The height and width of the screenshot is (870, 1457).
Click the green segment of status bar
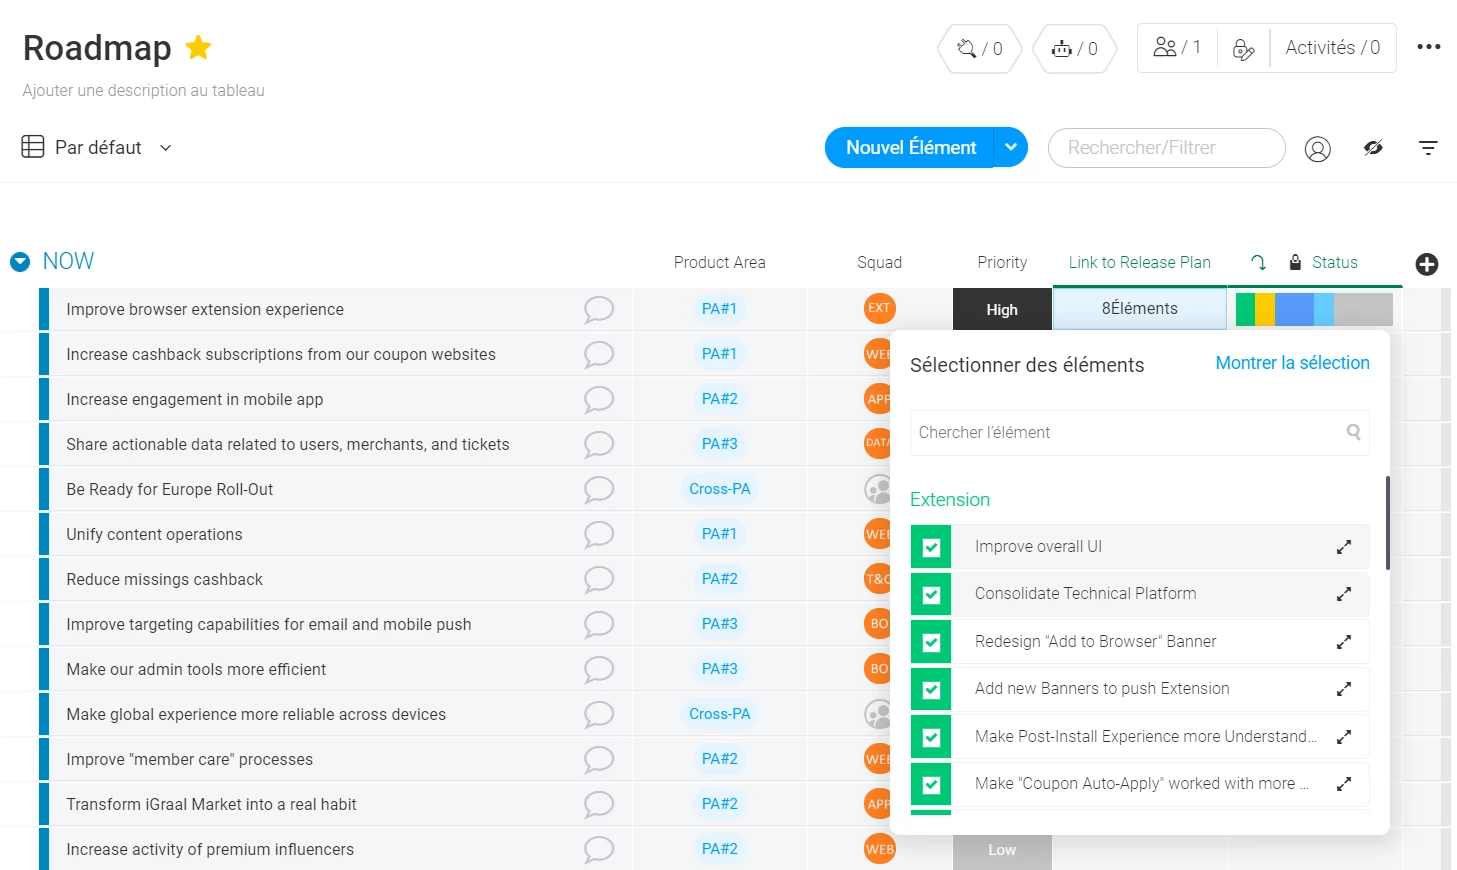[1245, 310]
